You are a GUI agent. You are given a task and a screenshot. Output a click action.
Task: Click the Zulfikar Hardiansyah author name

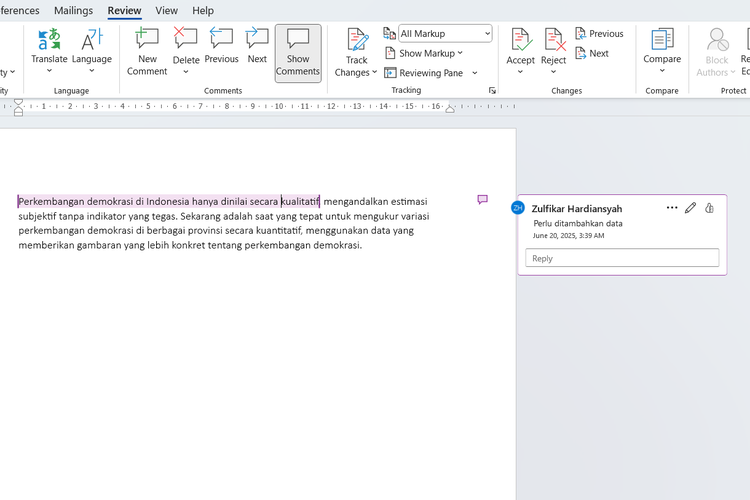pos(577,209)
